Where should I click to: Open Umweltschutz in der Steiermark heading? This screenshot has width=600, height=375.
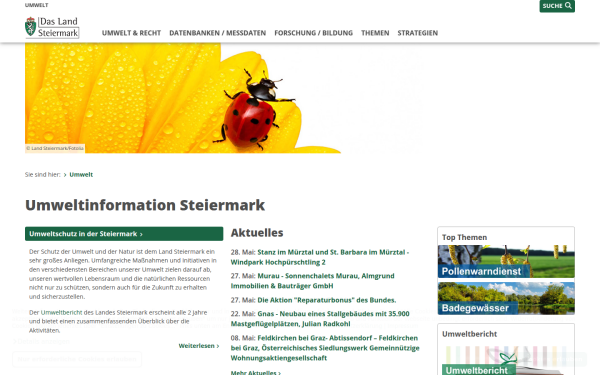point(124,234)
